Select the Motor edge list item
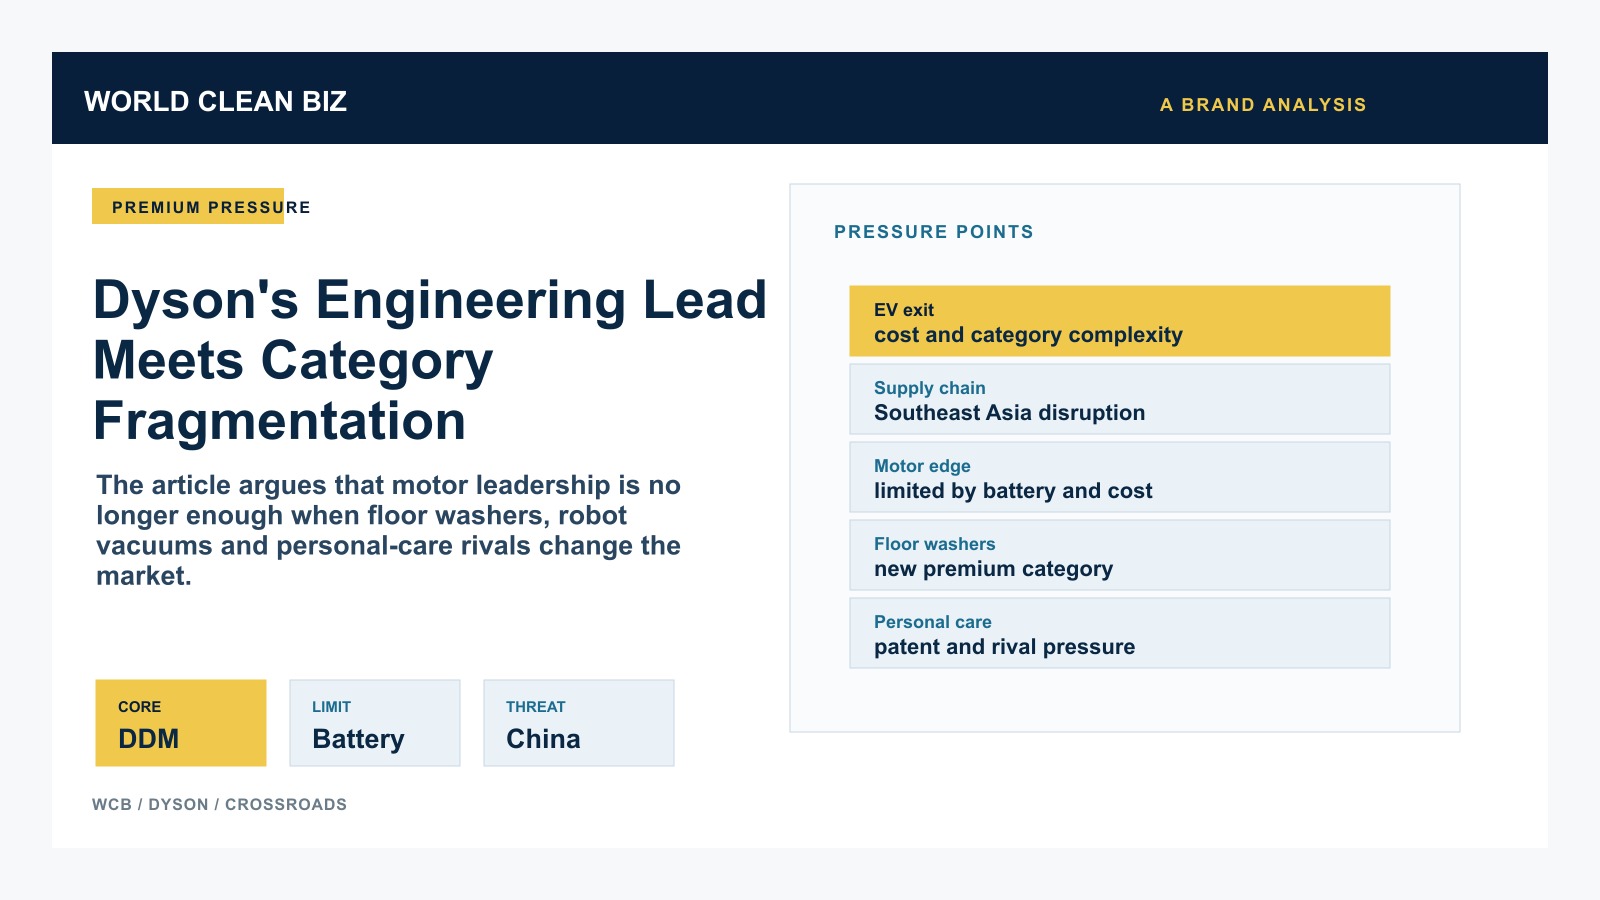Viewport: 1600px width, 900px height. click(1120, 477)
